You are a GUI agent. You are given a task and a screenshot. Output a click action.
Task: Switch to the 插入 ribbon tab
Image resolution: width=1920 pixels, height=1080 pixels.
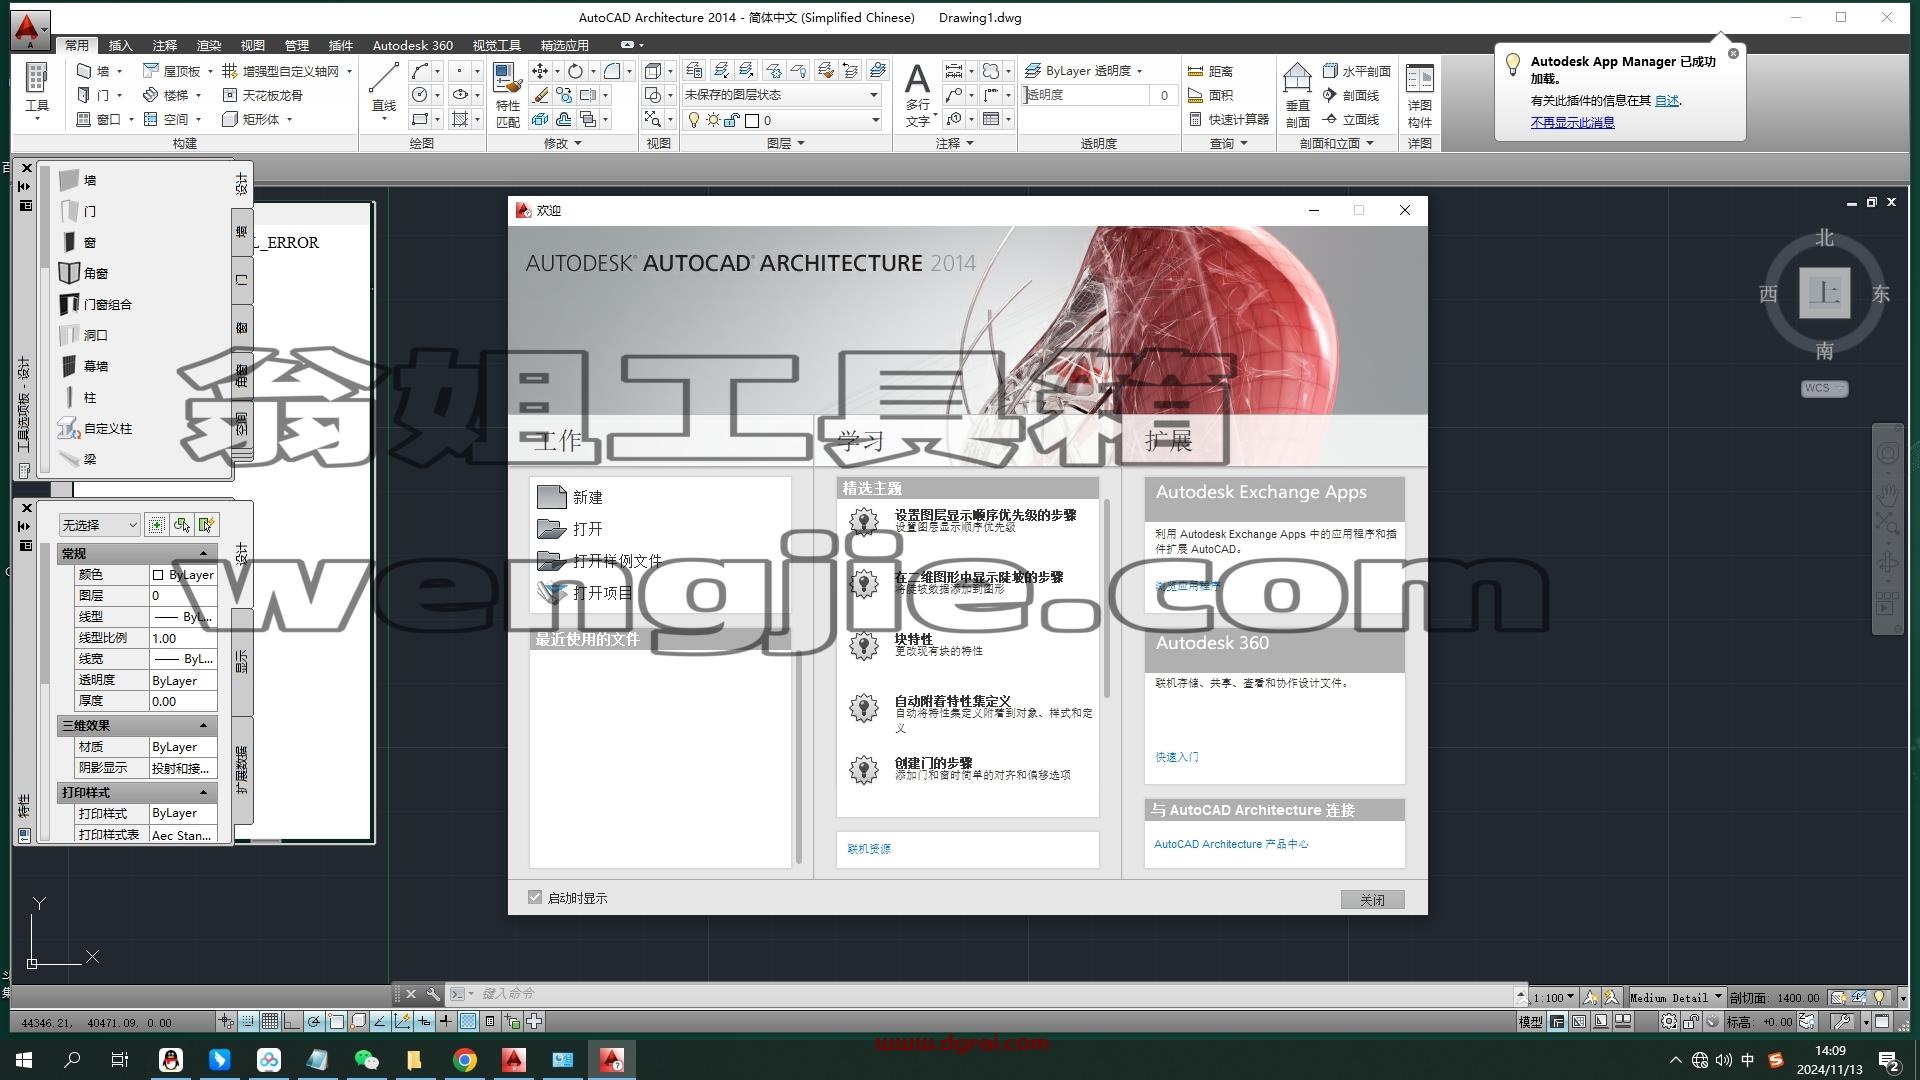tap(120, 45)
